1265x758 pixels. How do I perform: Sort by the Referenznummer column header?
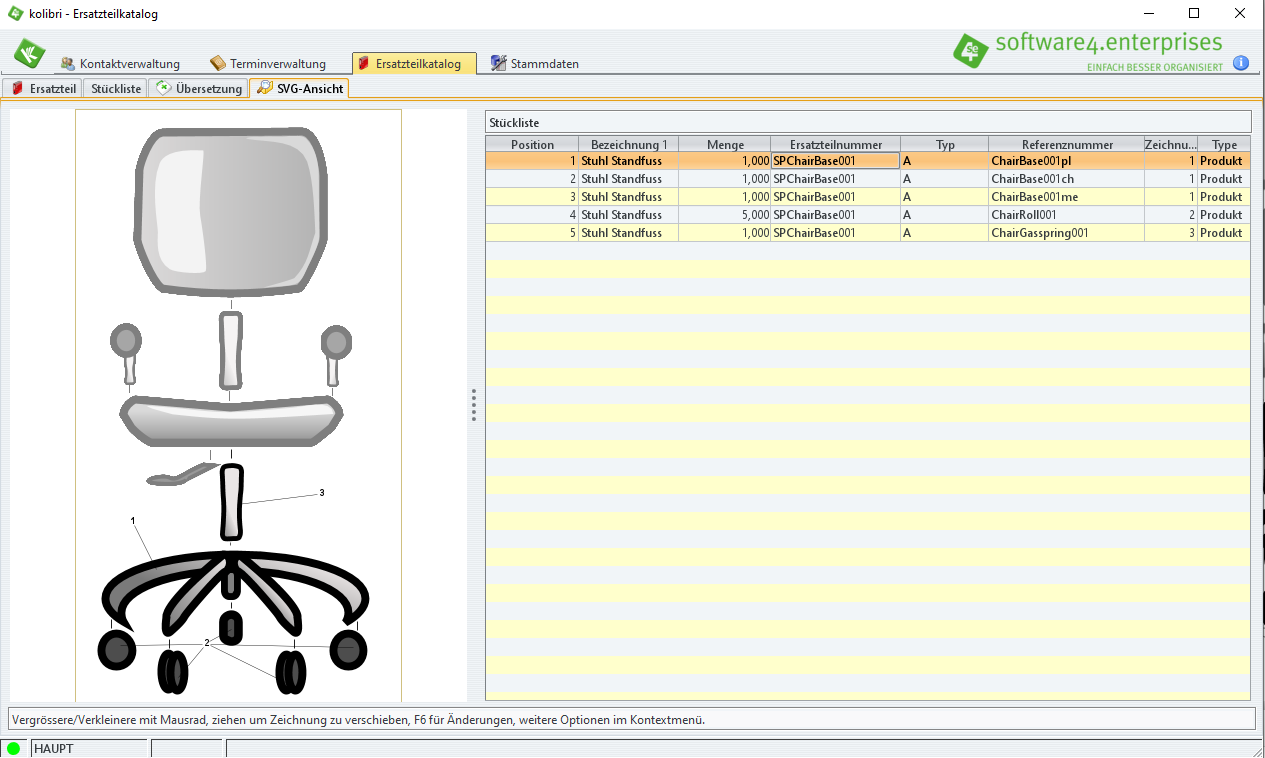click(1066, 144)
